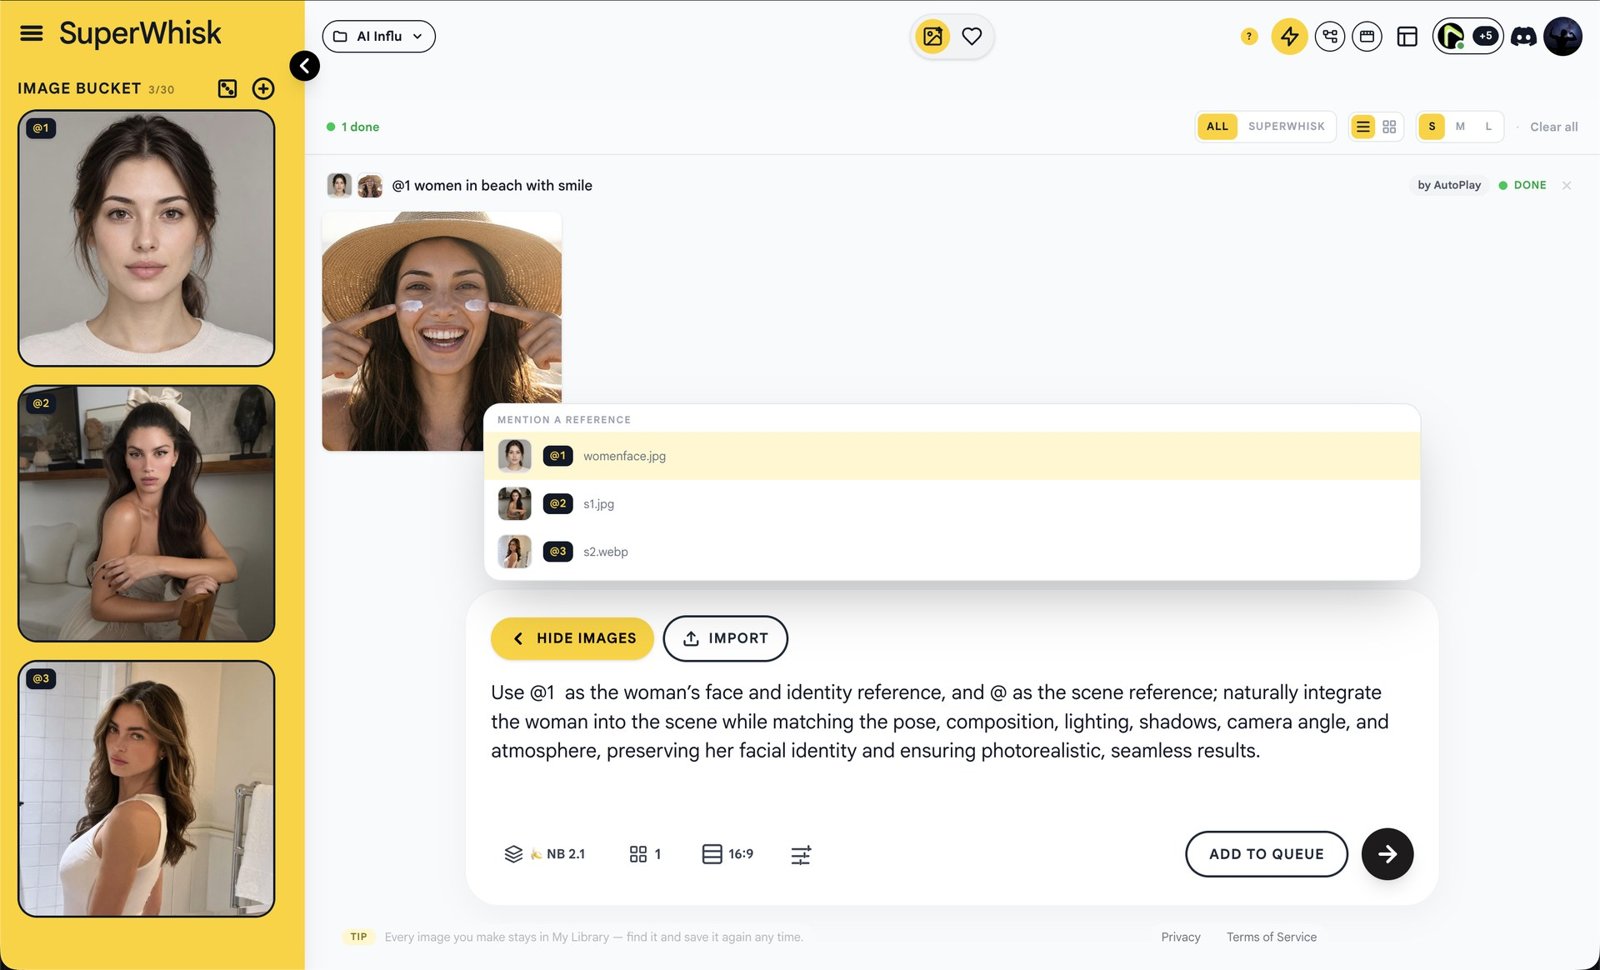Viewport: 1600px width, 970px height.
Task: Click ADD TO QUEUE button
Action: (x=1266, y=854)
